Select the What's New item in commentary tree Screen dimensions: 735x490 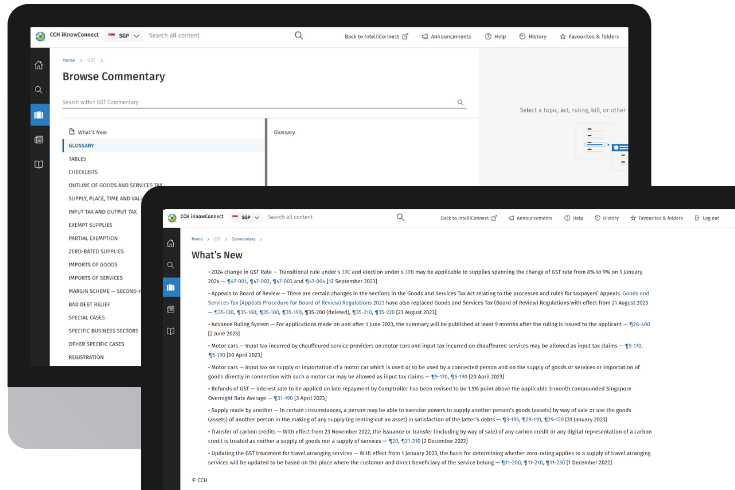(92, 132)
